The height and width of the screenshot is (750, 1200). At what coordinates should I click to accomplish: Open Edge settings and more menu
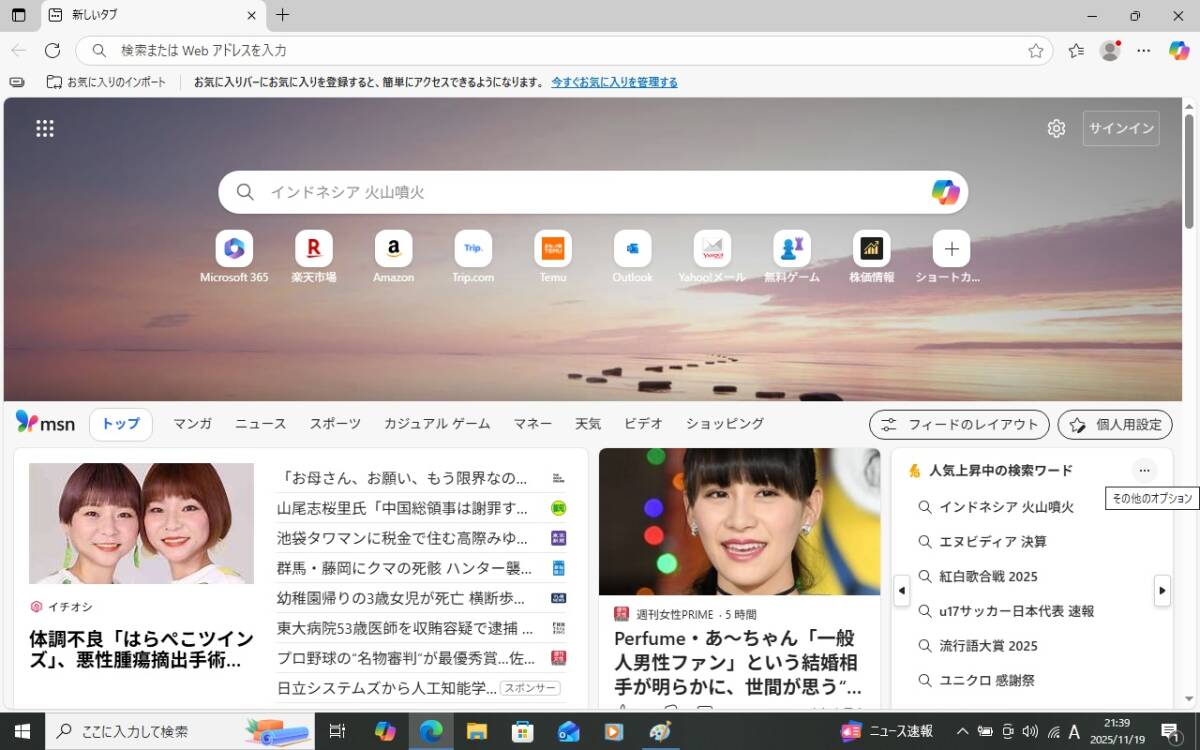pos(1144,50)
